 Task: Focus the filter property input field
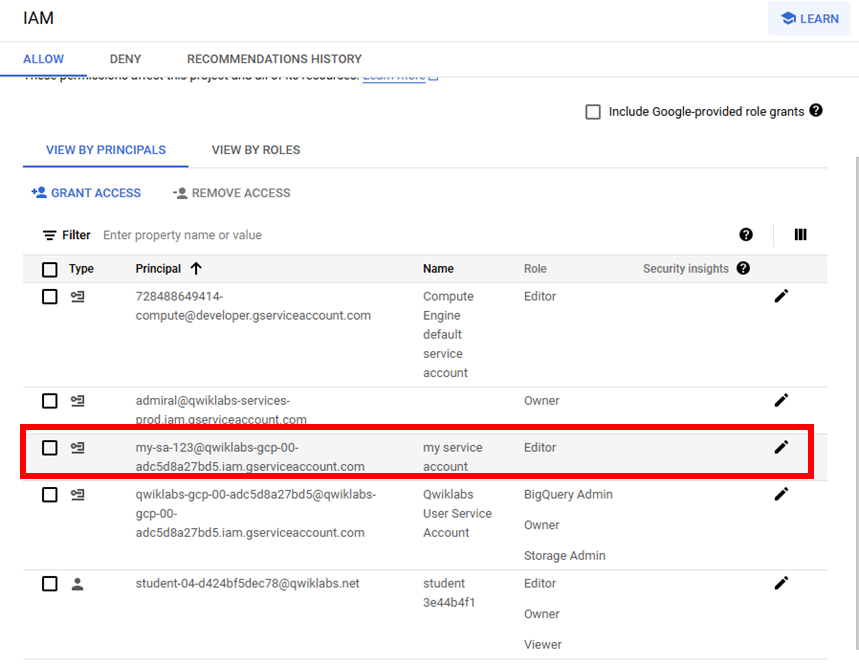click(411, 235)
